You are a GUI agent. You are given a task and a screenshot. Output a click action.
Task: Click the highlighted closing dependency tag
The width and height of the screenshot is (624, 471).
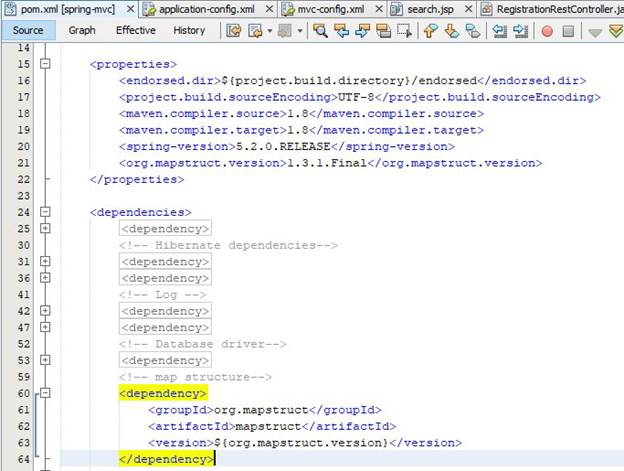tap(166, 459)
